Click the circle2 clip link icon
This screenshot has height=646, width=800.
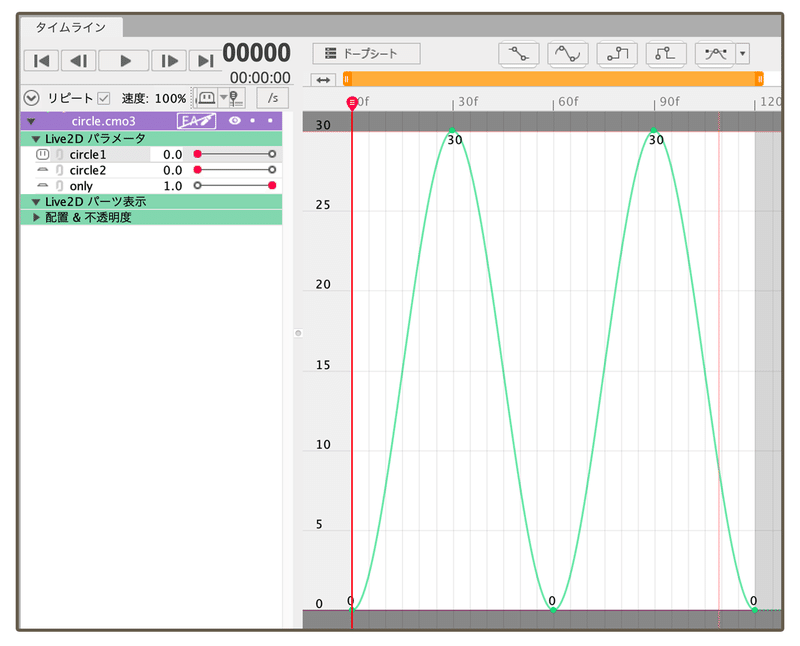coord(59,170)
